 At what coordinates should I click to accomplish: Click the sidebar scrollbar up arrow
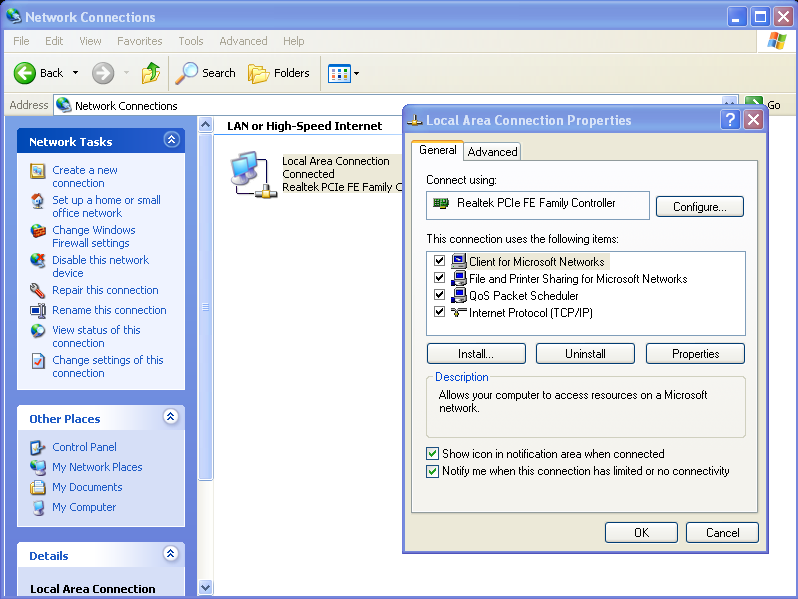(x=206, y=125)
